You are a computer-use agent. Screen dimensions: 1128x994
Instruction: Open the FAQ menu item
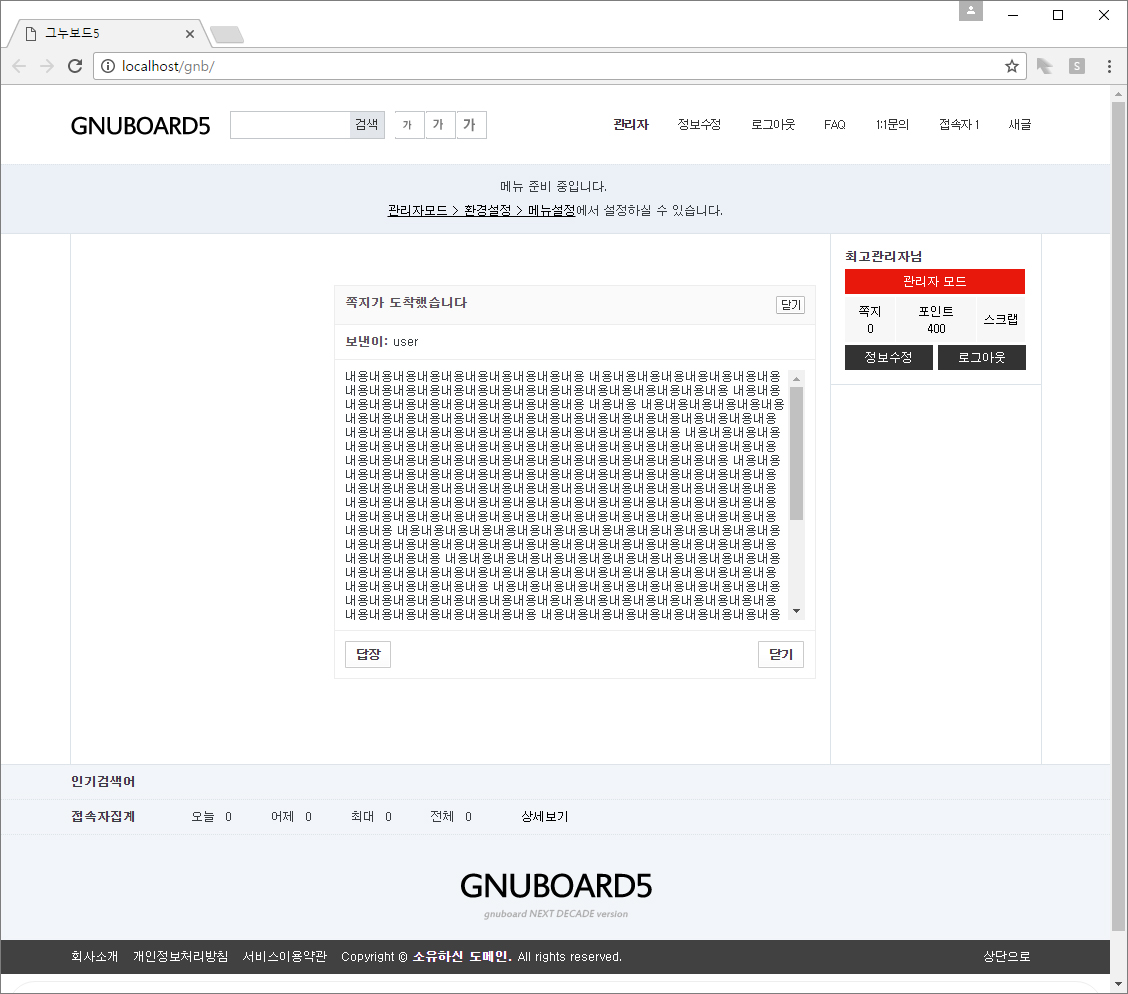[834, 124]
